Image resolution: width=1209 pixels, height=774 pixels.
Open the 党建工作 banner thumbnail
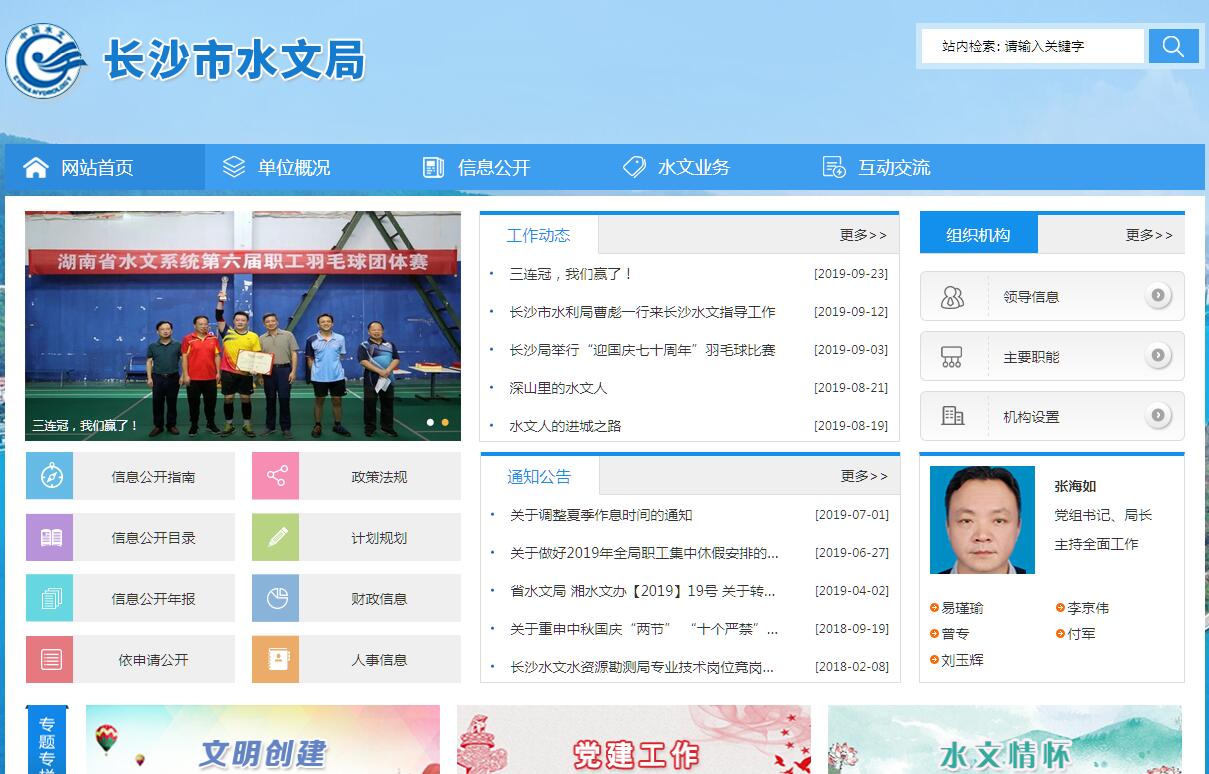pos(634,740)
